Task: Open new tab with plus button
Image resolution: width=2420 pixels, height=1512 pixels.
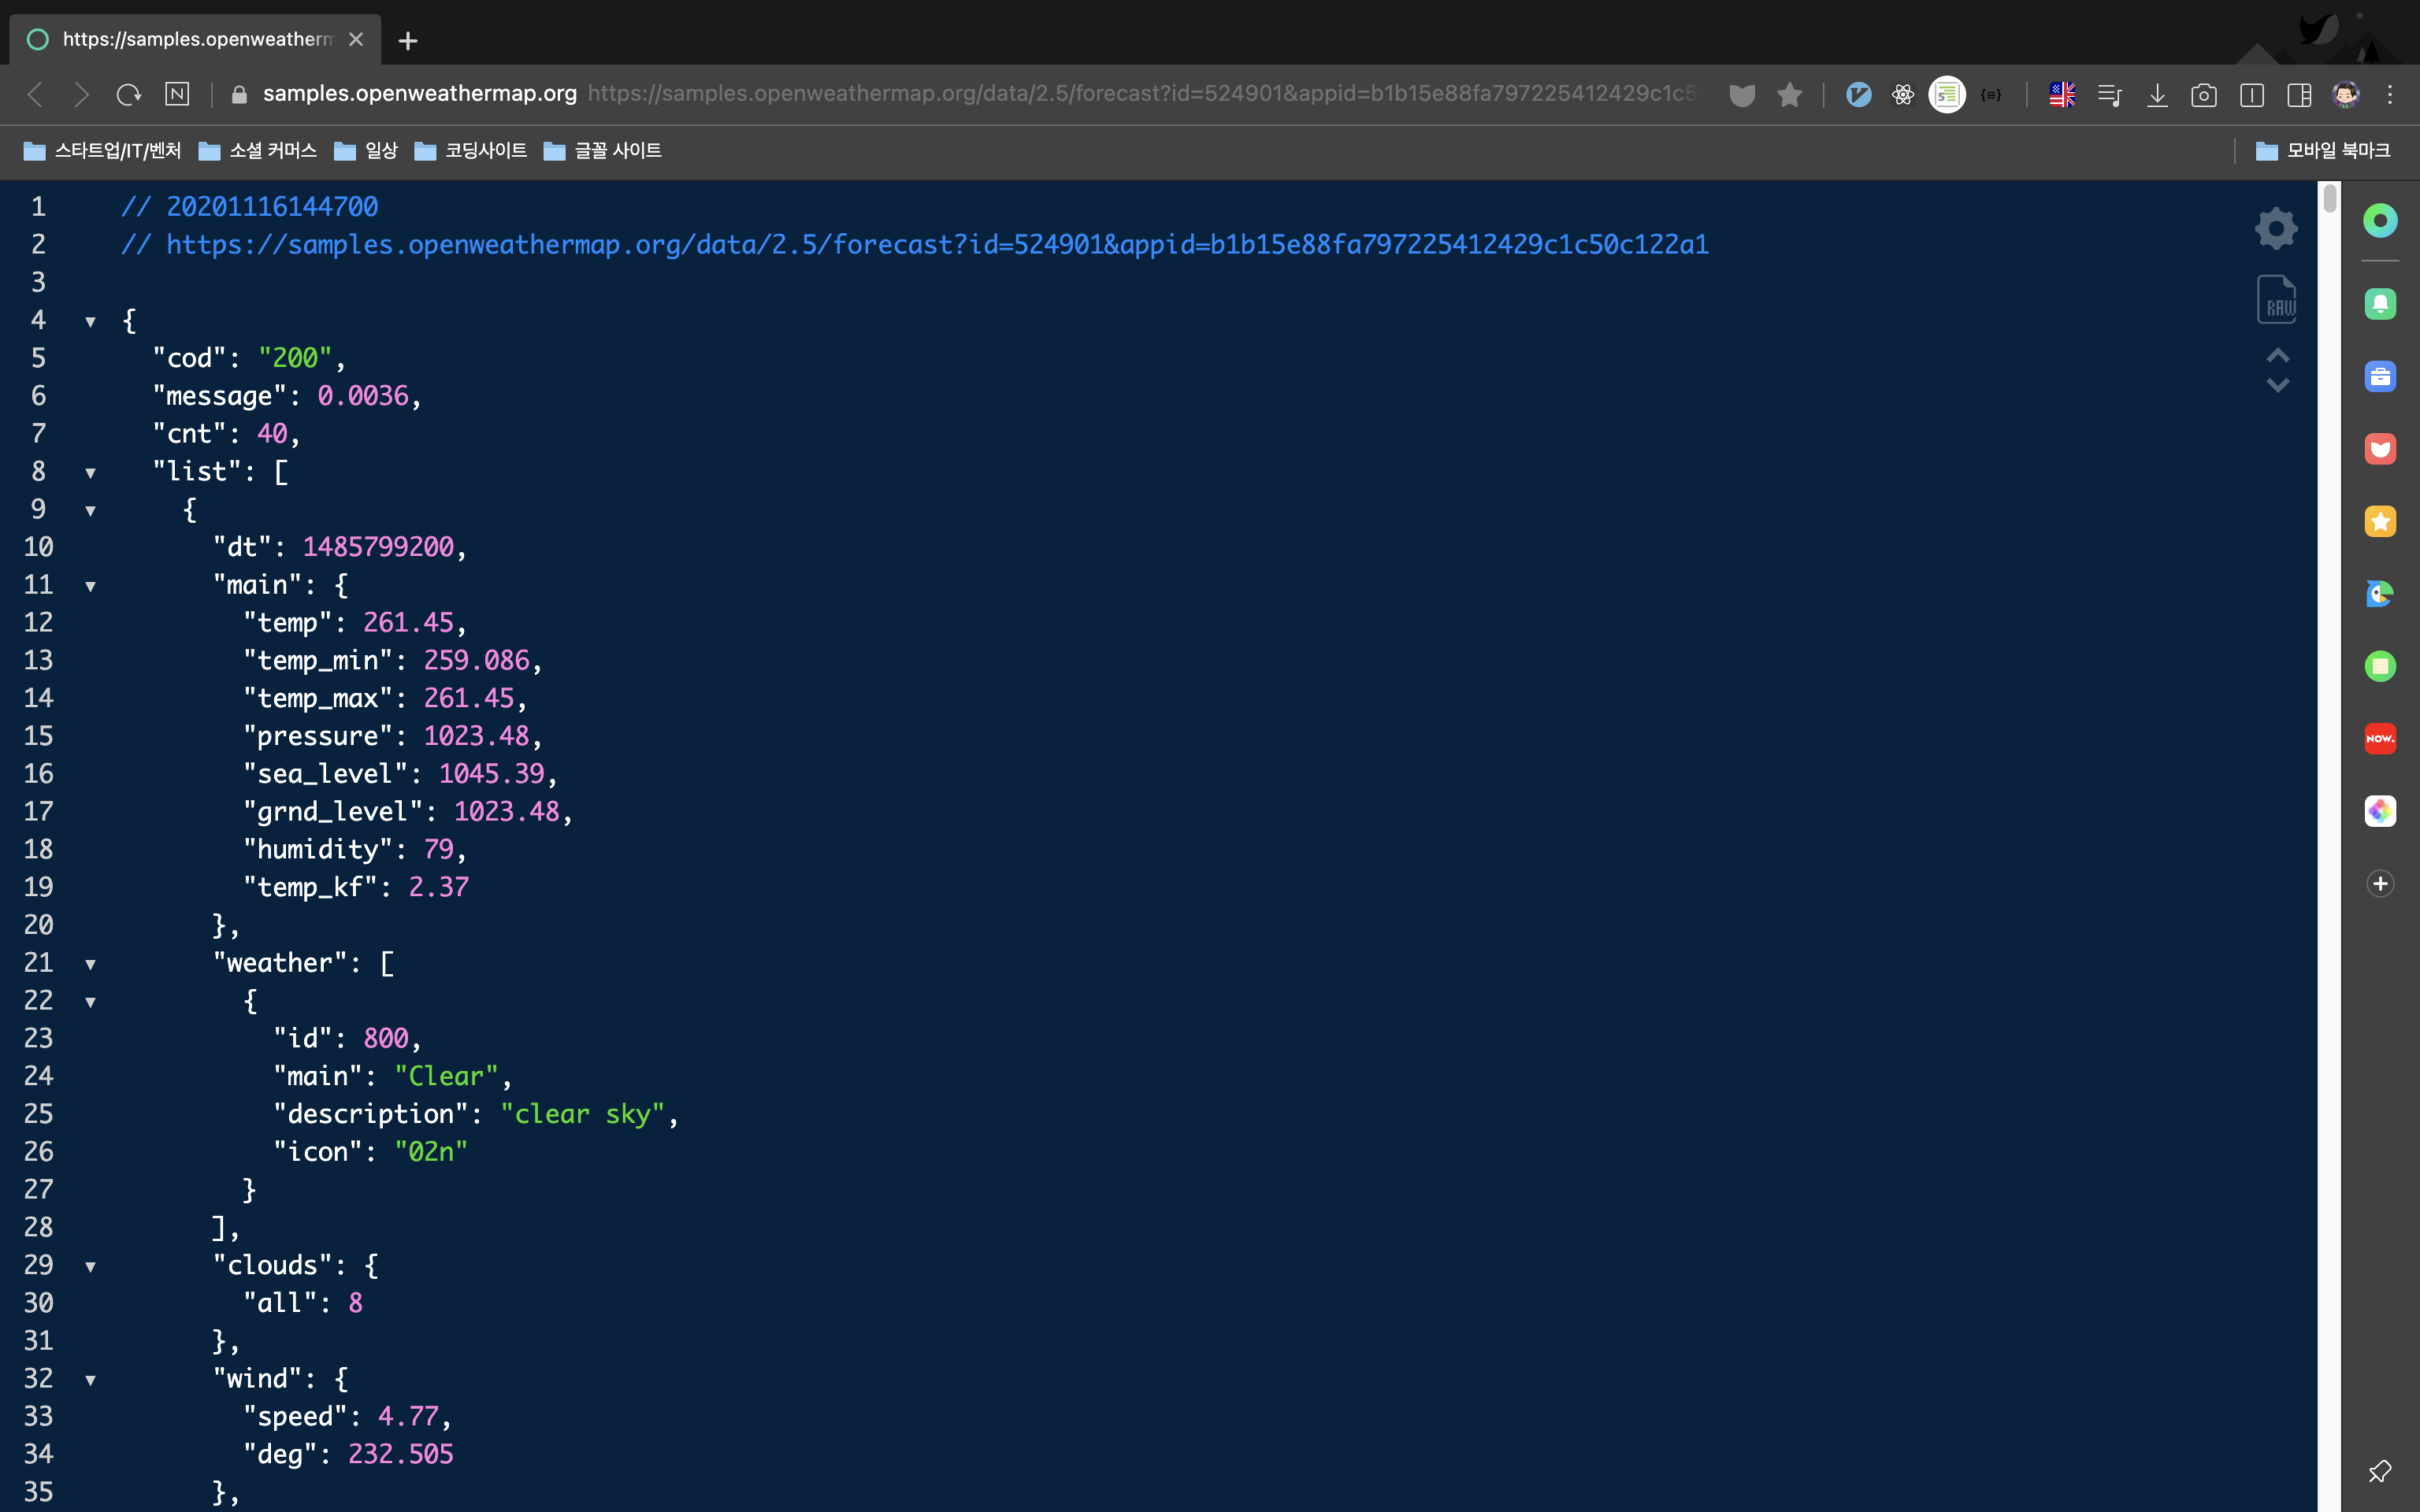Action: click(x=407, y=41)
